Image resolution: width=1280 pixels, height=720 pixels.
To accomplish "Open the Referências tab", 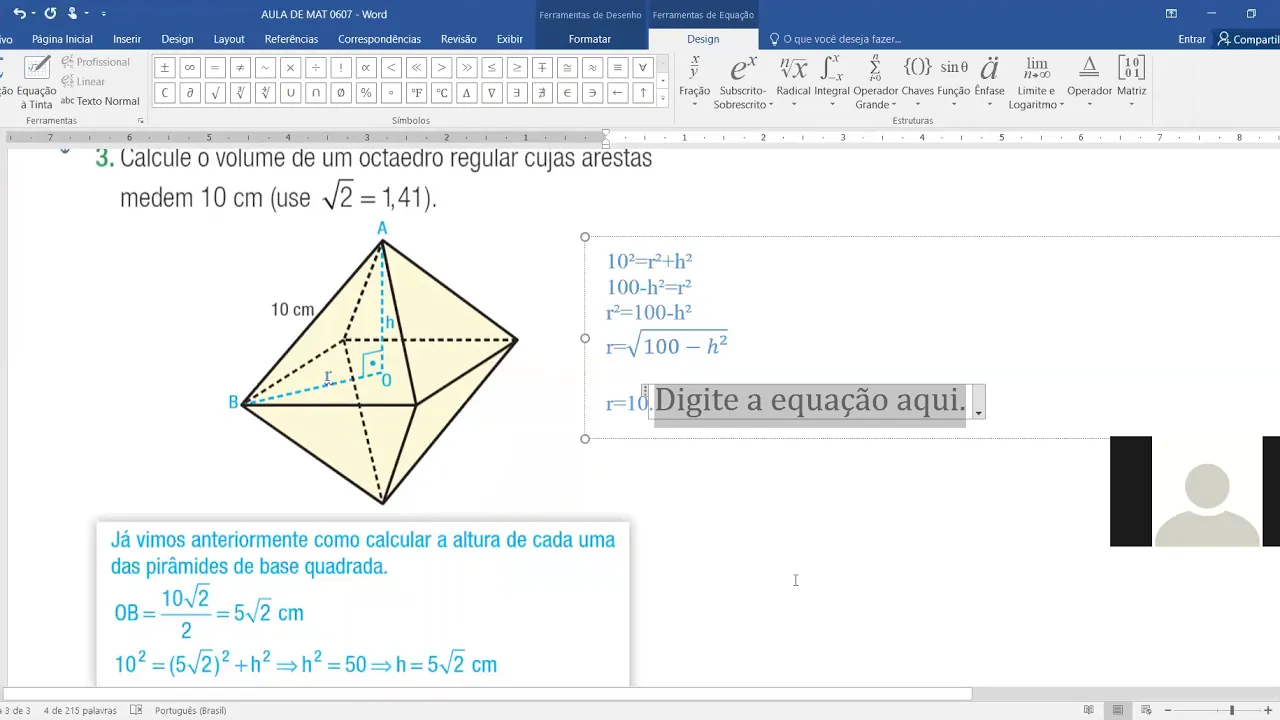I will click(x=291, y=39).
